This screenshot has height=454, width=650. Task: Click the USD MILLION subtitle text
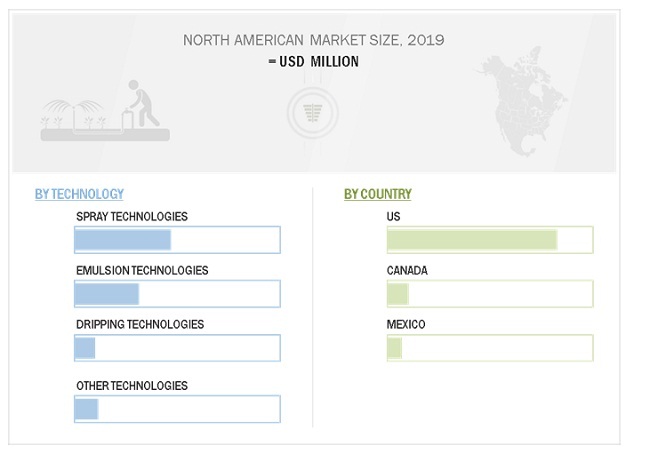315,62
